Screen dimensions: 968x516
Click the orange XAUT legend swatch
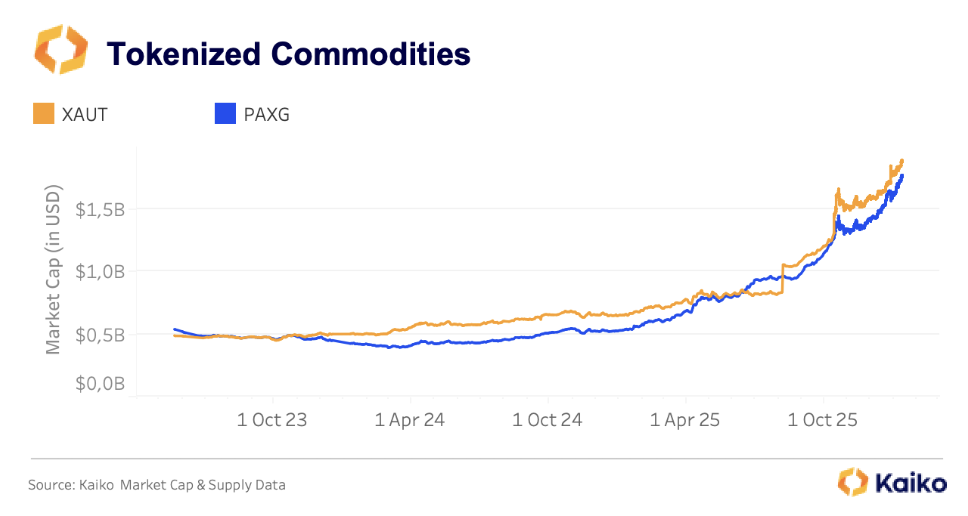click(x=42, y=114)
